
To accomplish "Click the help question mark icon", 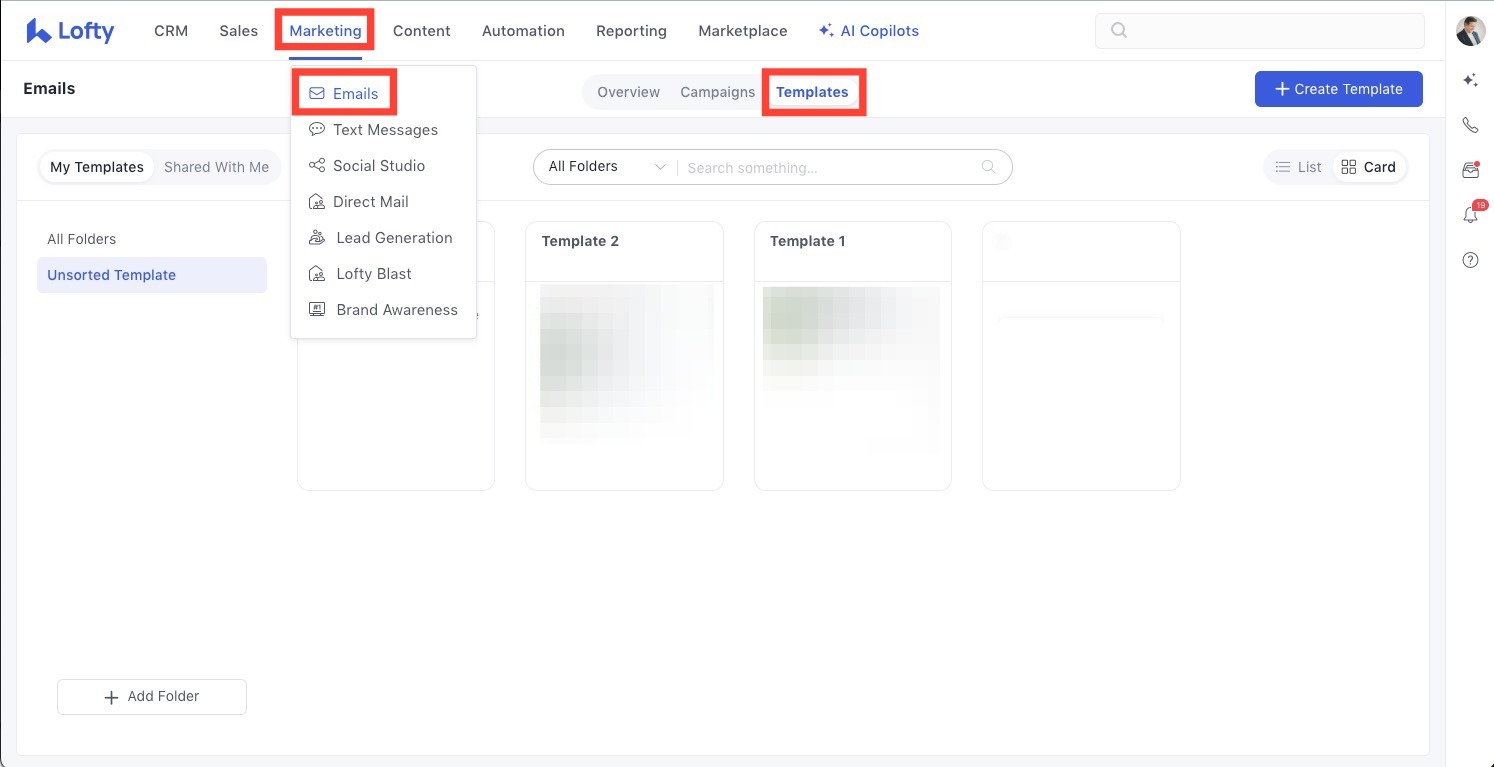I will point(1470,260).
